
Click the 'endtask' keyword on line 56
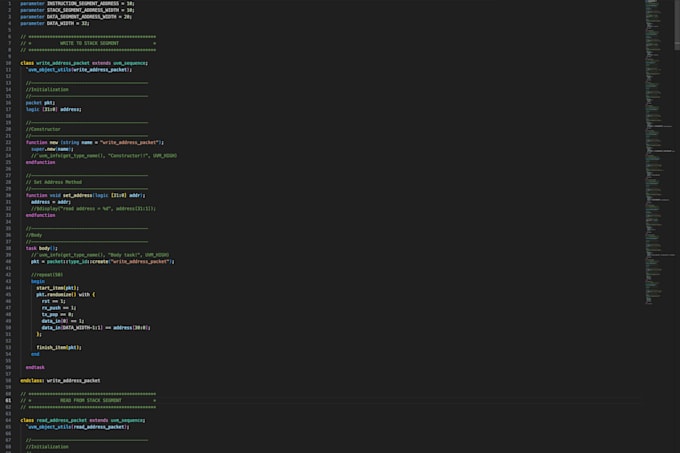[x=35, y=367]
